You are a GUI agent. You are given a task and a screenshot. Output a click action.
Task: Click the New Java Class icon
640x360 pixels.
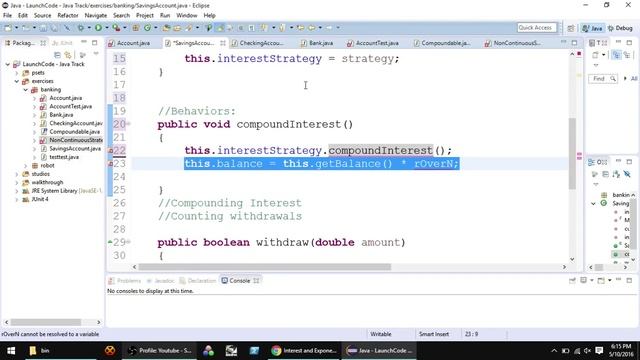pos(147,28)
